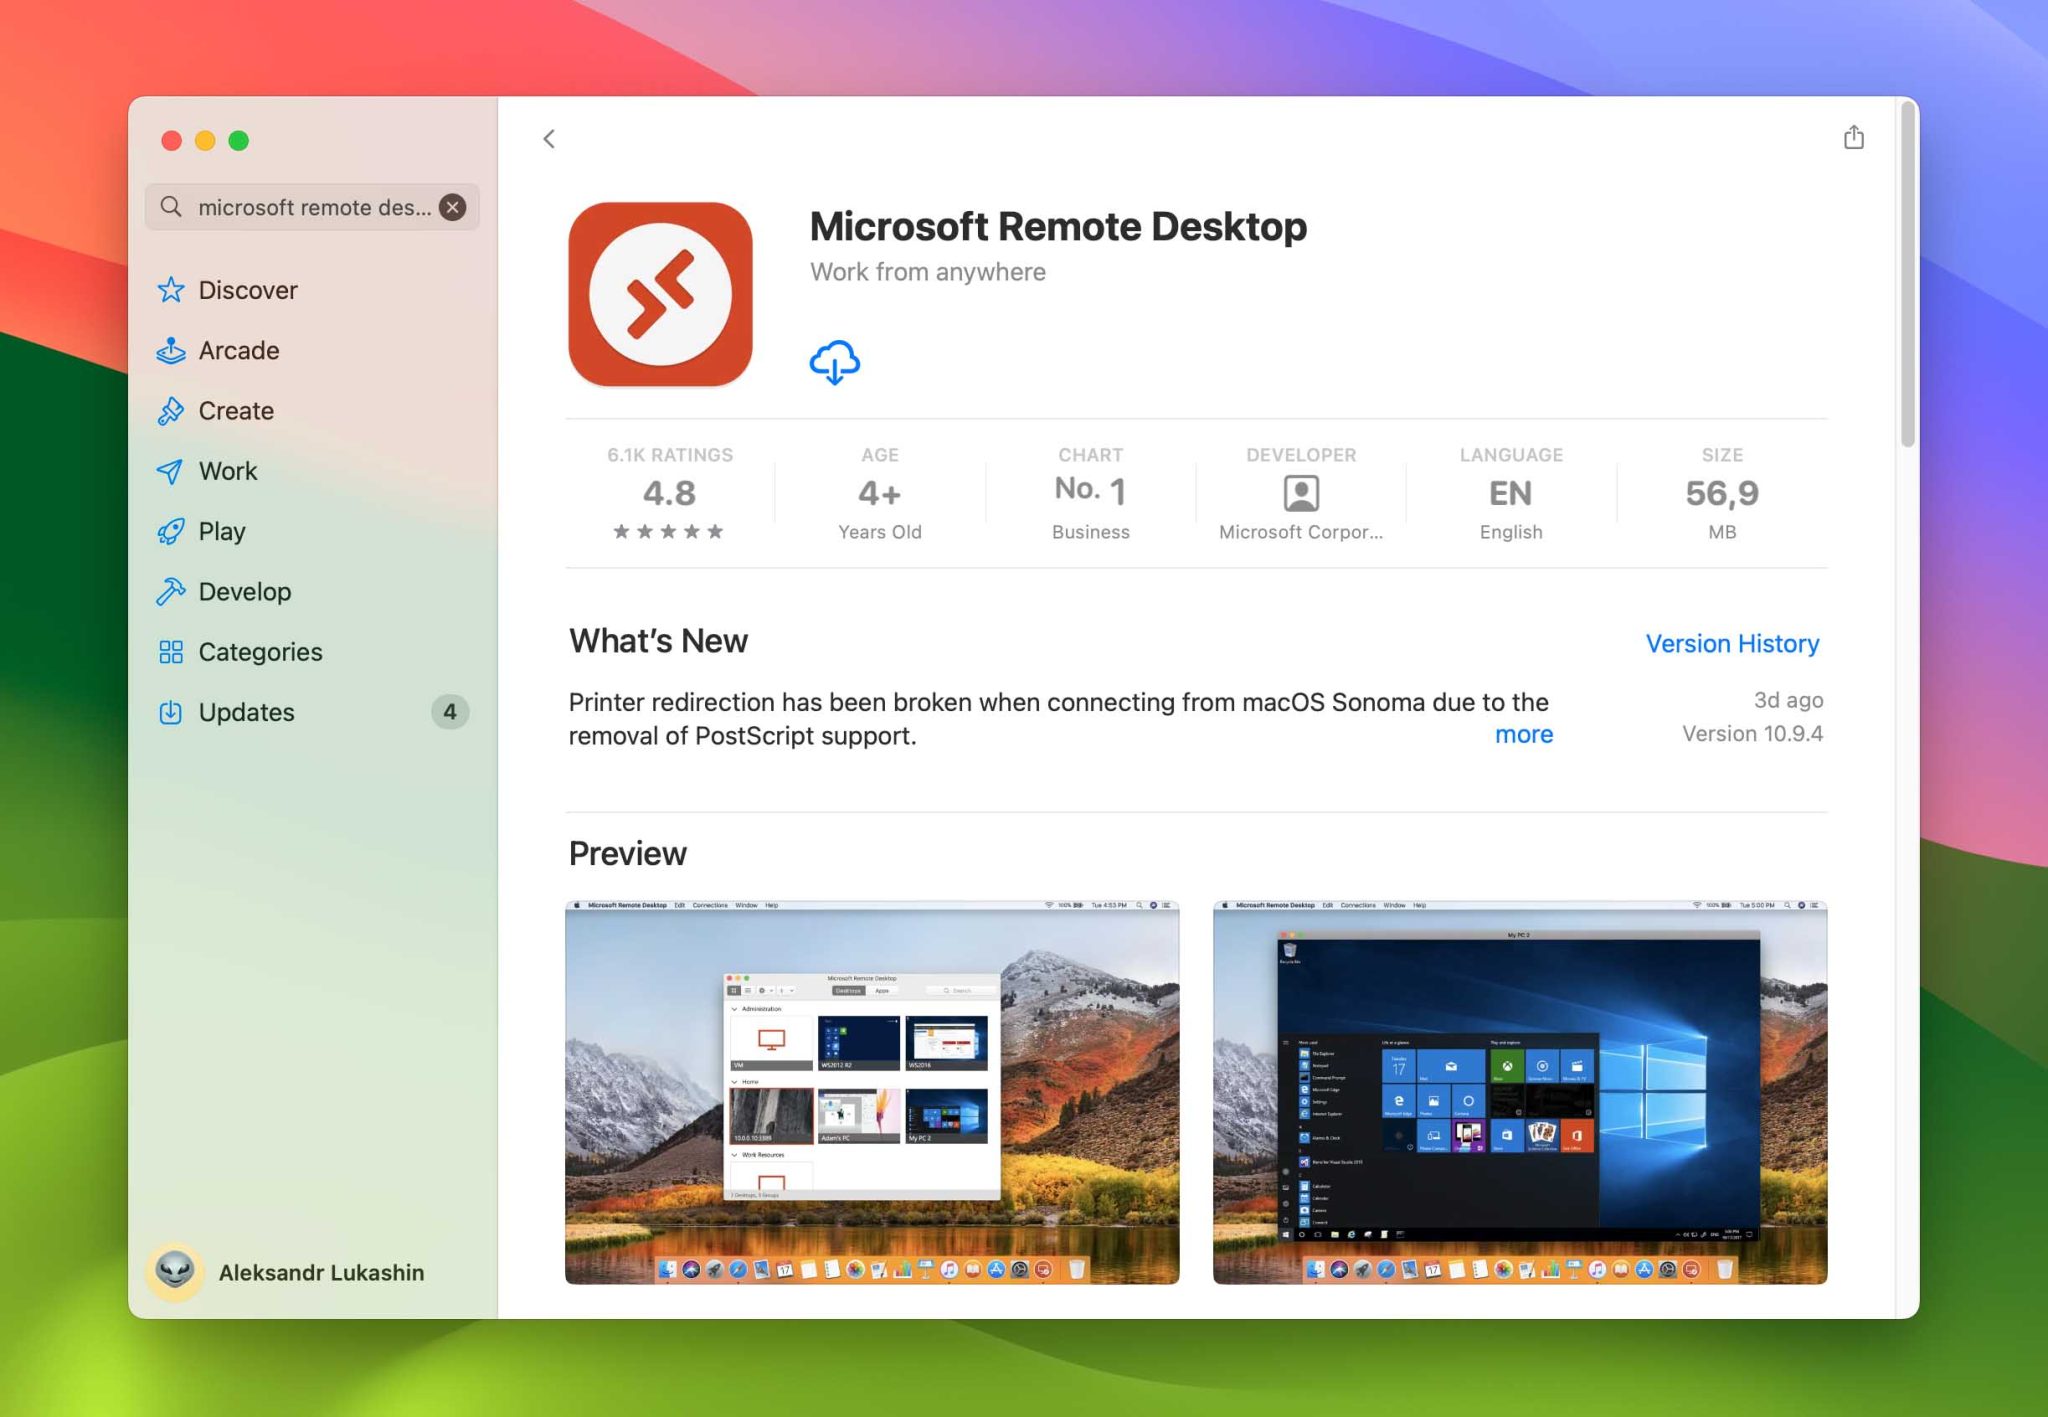This screenshot has height=1417, width=2048.
Task: View Microsoft Corporation developer page
Action: [1300, 492]
